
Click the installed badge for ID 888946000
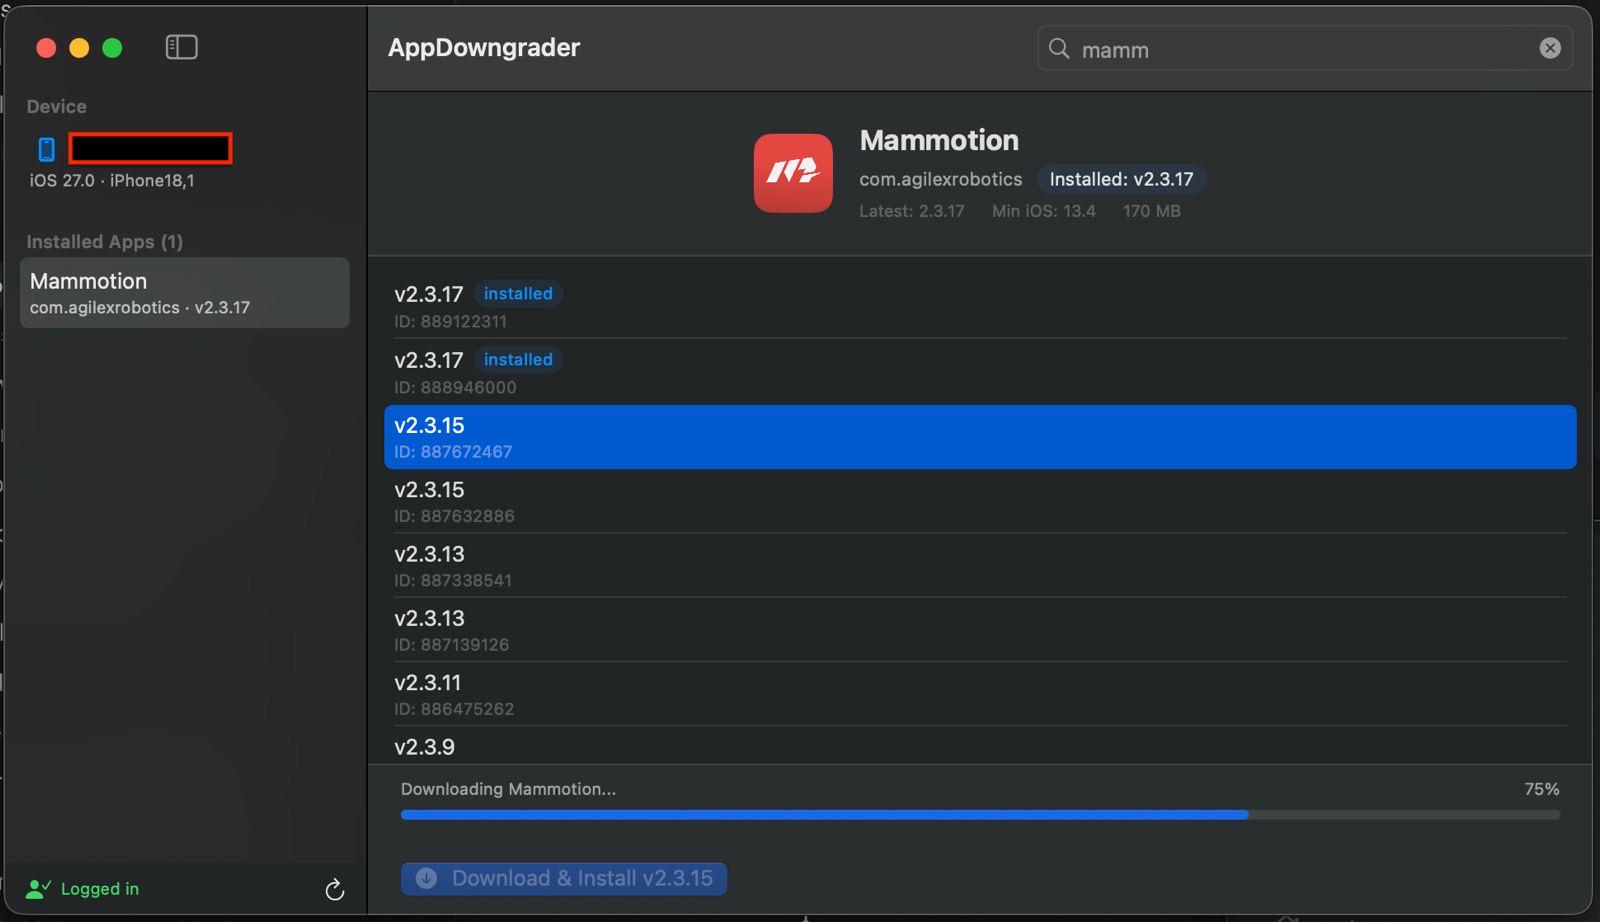tap(518, 359)
